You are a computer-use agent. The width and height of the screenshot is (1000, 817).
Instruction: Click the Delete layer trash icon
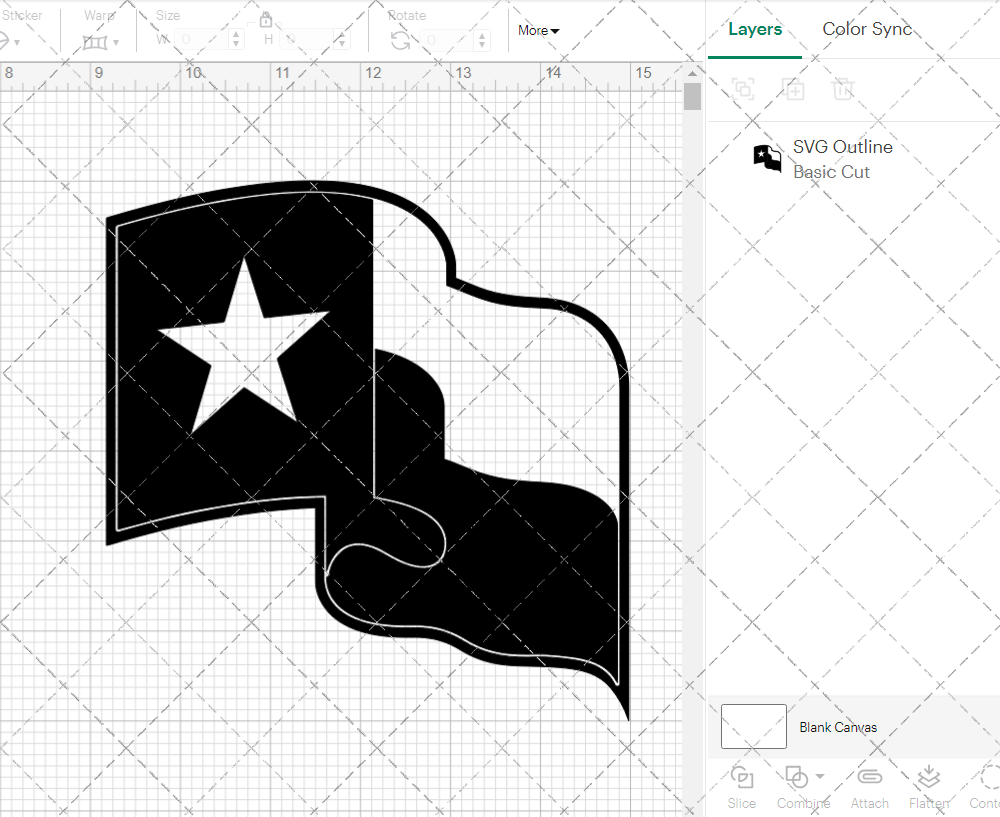click(843, 89)
